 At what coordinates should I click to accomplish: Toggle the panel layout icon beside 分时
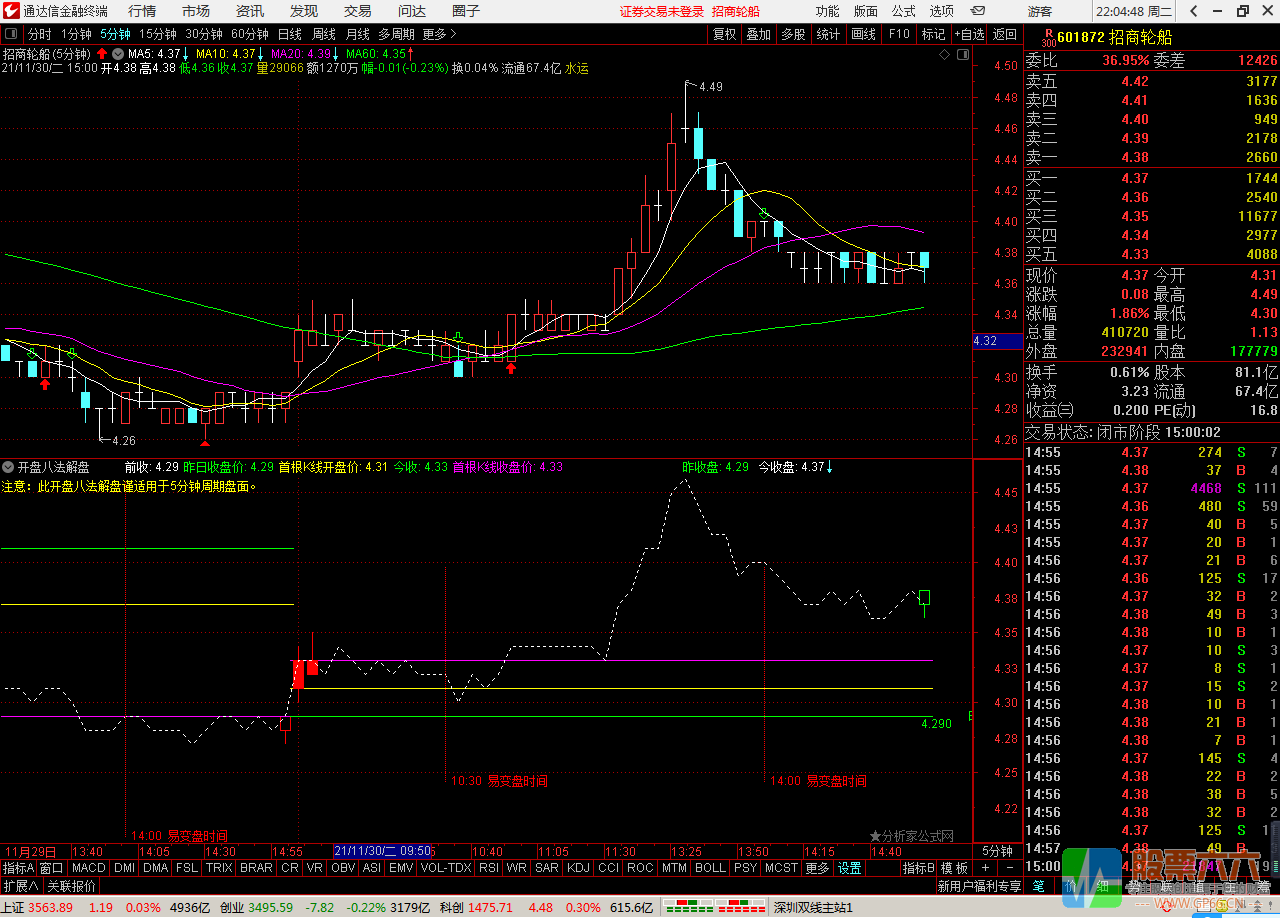11,33
